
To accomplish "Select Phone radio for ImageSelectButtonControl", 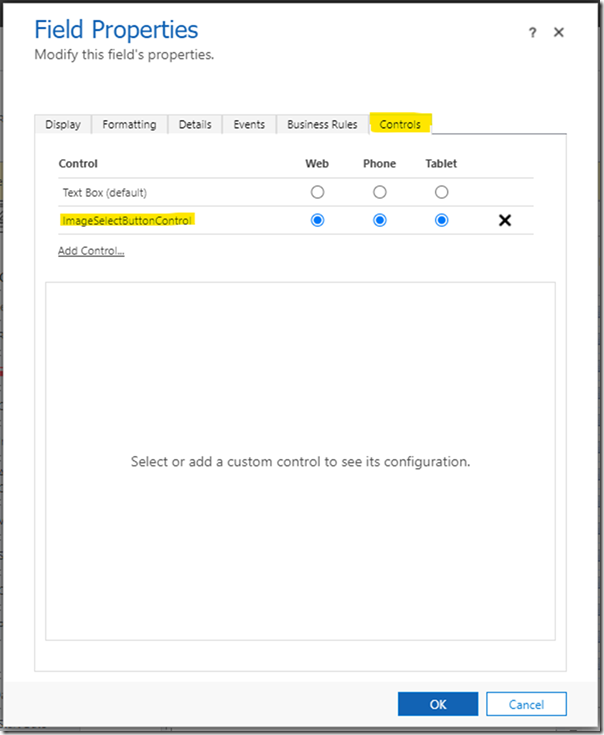I will click(380, 220).
